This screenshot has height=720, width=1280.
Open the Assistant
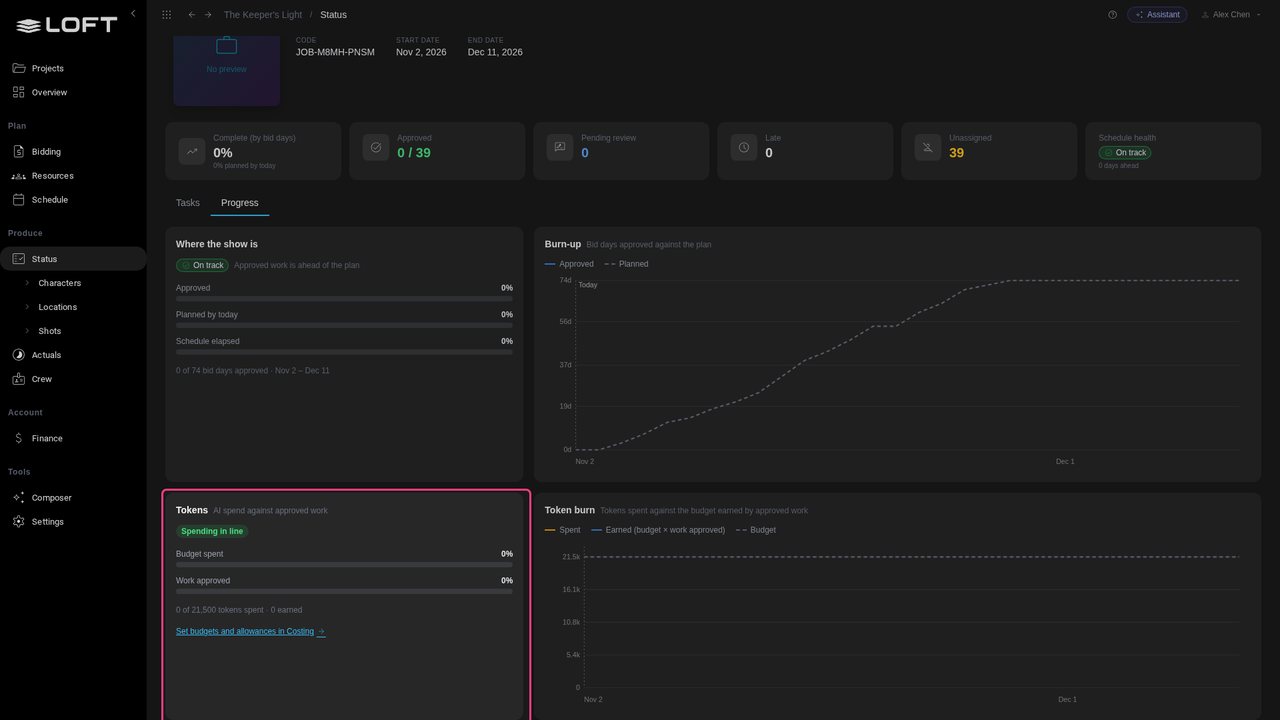(1157, 15)
